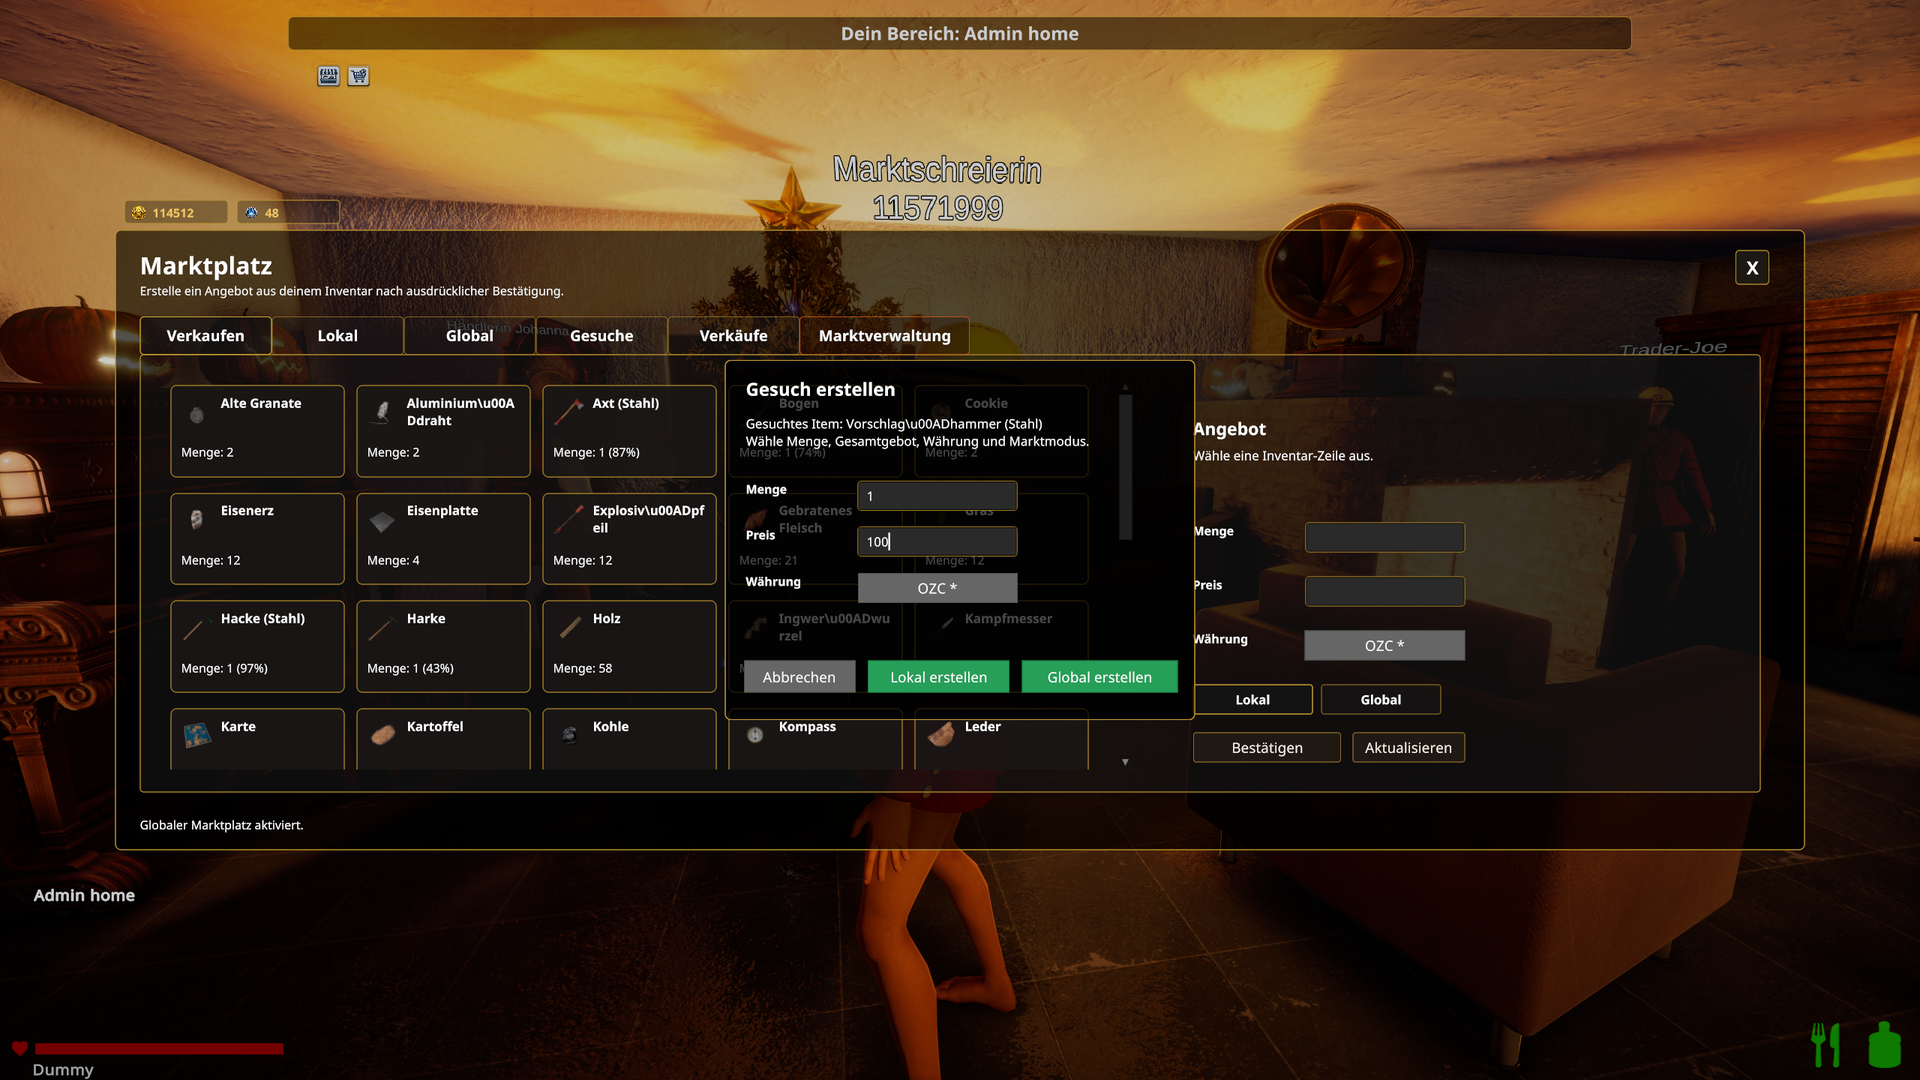
Task: Select the Kartoffel potato icon
Action: [383, 735]
